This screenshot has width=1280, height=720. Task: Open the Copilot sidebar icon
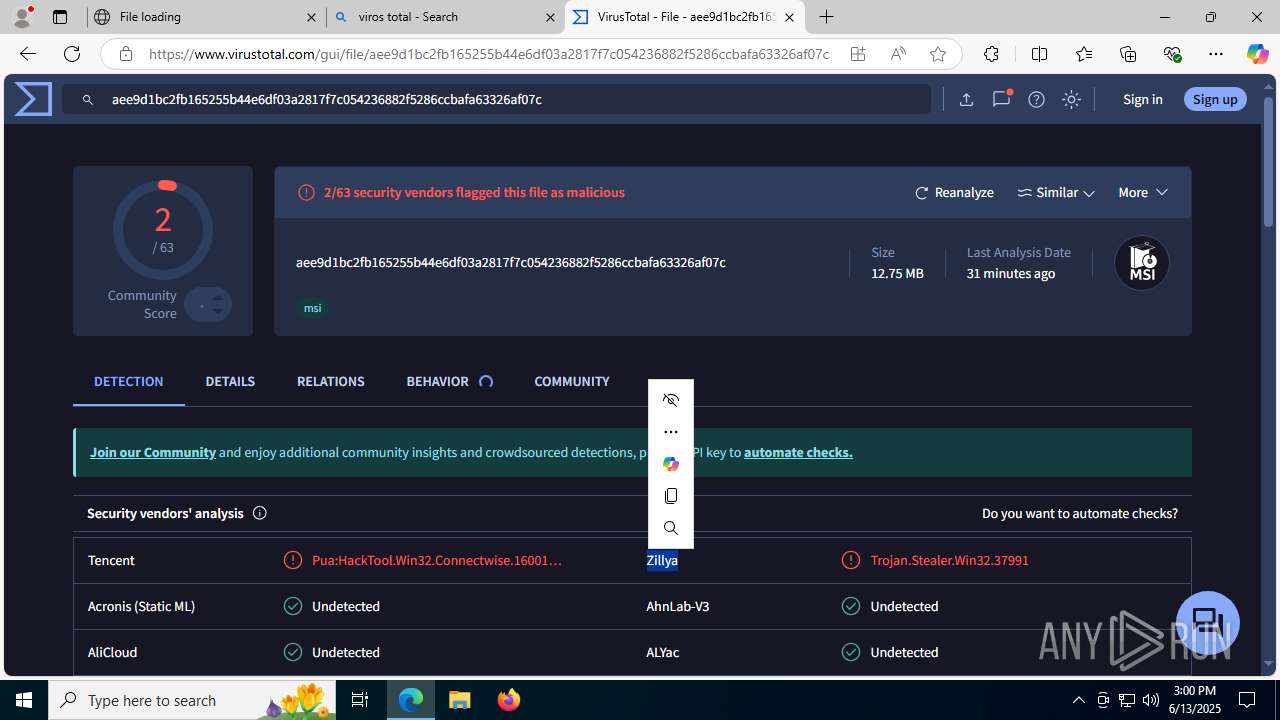click(x=1257, y=54)
